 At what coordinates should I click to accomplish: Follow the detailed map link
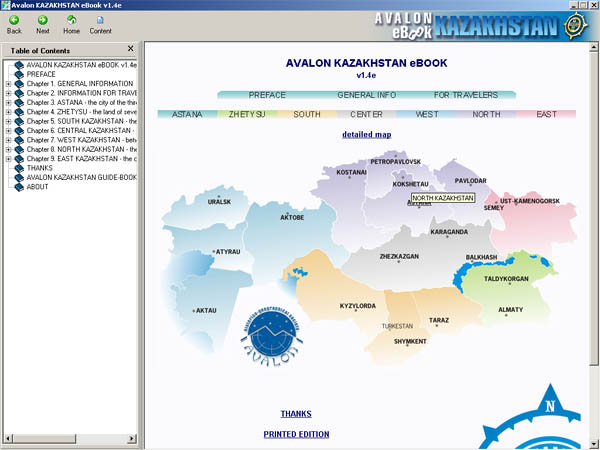point(367,134)
